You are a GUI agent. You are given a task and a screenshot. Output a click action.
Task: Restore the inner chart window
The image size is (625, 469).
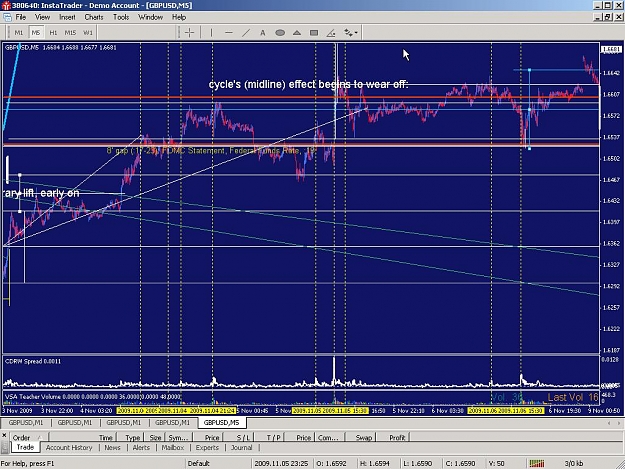[x=607, y=17]
